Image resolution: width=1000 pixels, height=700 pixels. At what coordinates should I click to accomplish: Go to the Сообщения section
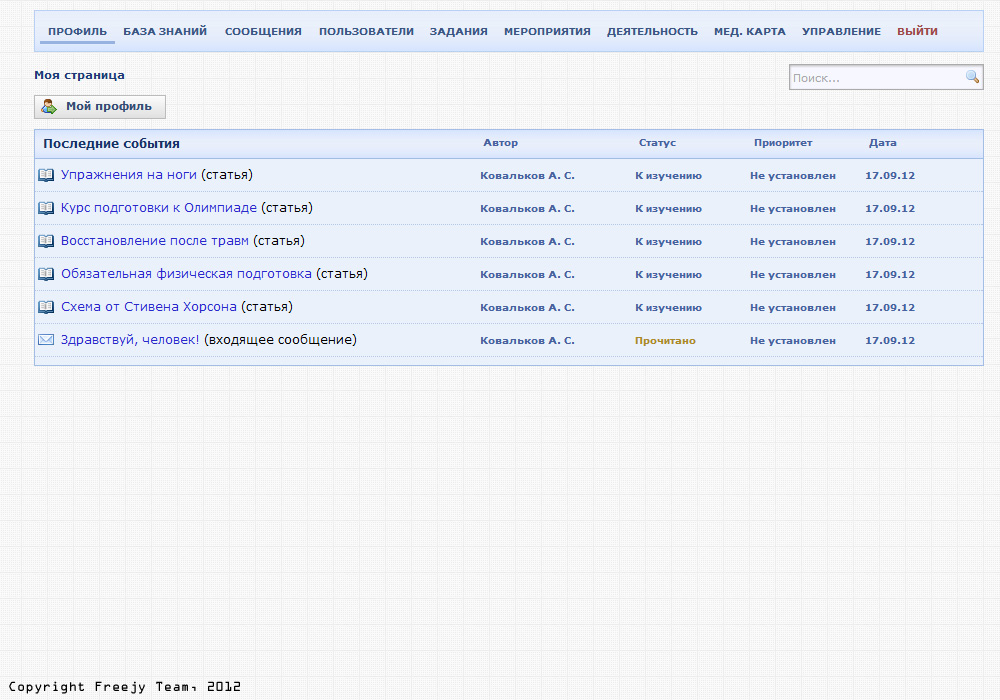click(263, 32)
